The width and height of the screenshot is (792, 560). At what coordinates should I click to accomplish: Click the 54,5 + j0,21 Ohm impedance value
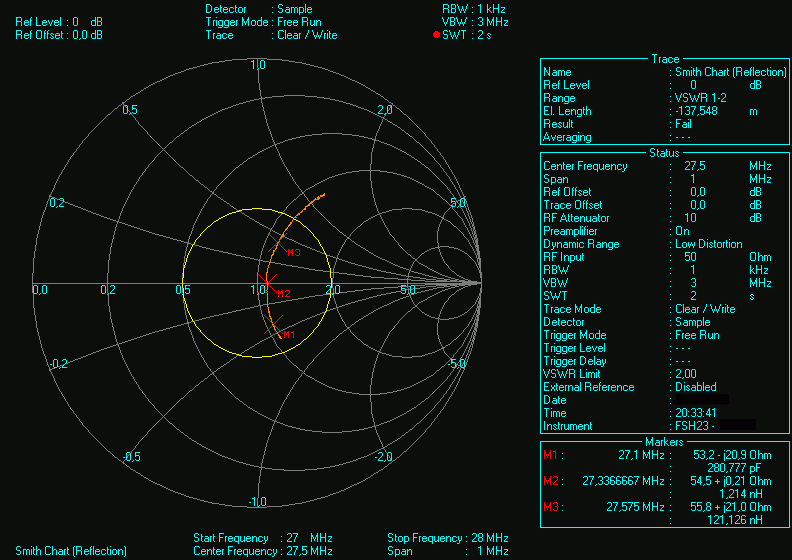[730, 481]
